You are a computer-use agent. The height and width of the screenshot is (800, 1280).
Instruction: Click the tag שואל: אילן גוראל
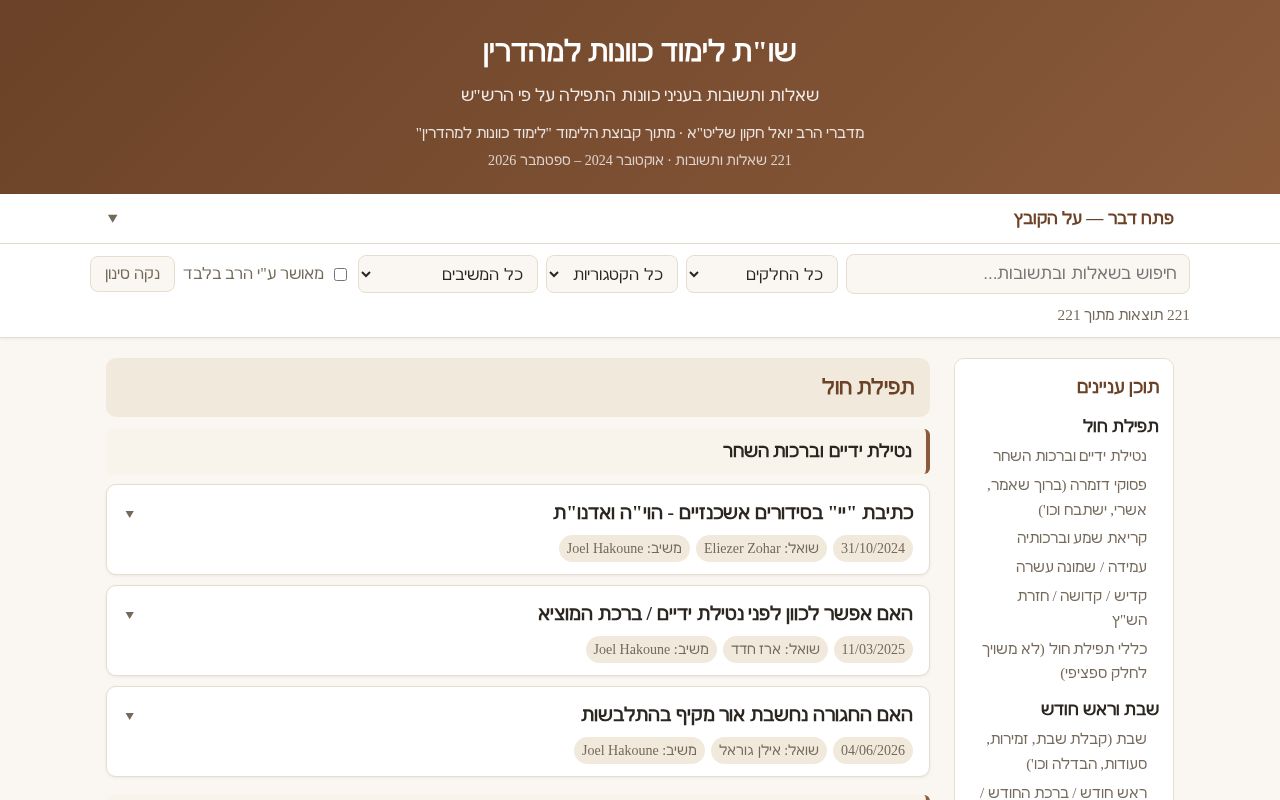tap(769, 750)
